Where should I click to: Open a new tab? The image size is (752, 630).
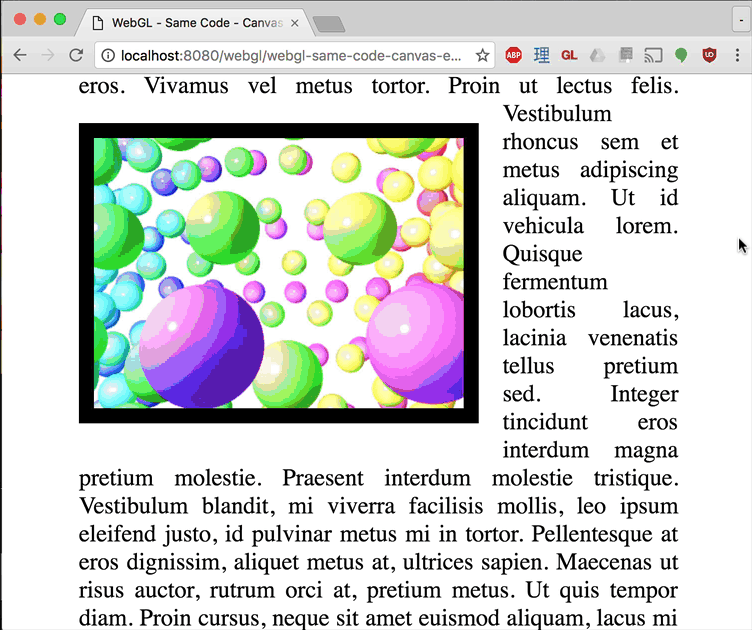click(x=328, y=24)
